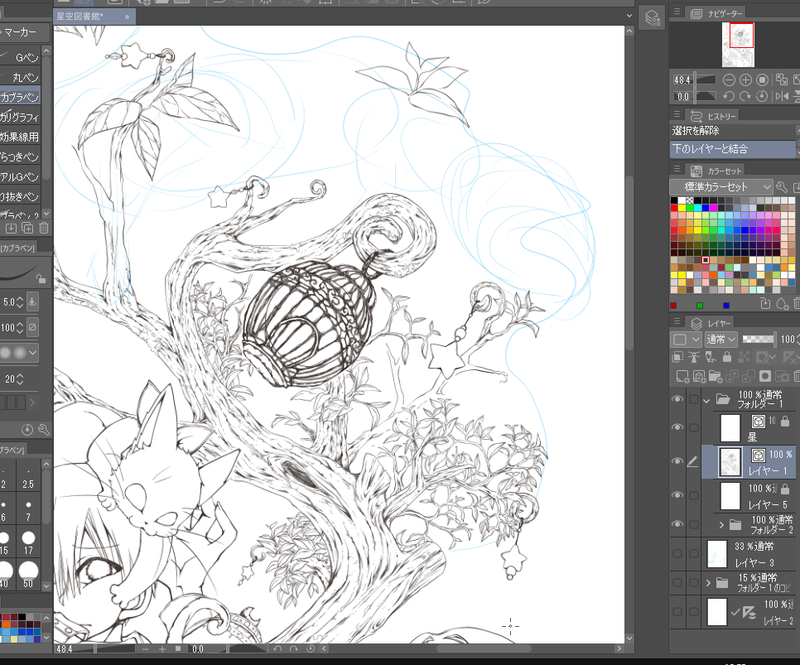Click the quick access panel icon
This screenshot has width=800, height=665.
coord(652,18)
